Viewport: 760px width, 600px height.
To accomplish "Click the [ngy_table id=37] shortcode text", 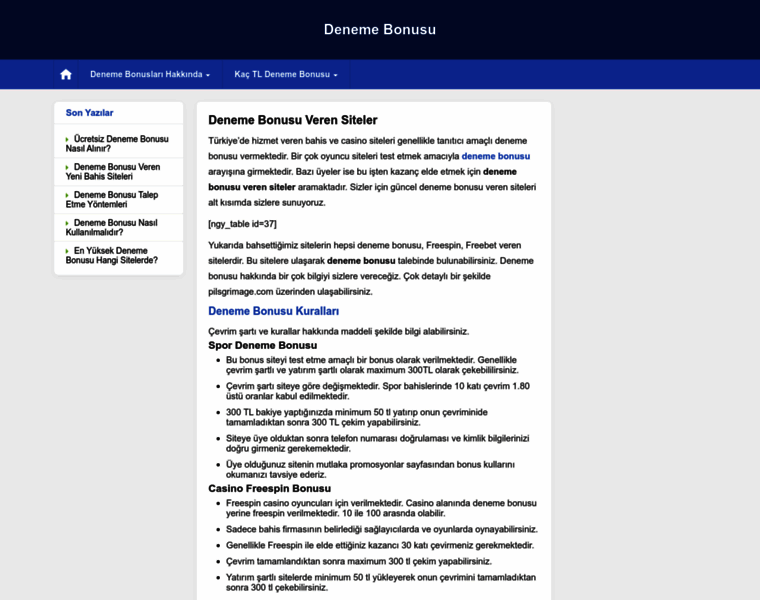I will tap(242, 224).
